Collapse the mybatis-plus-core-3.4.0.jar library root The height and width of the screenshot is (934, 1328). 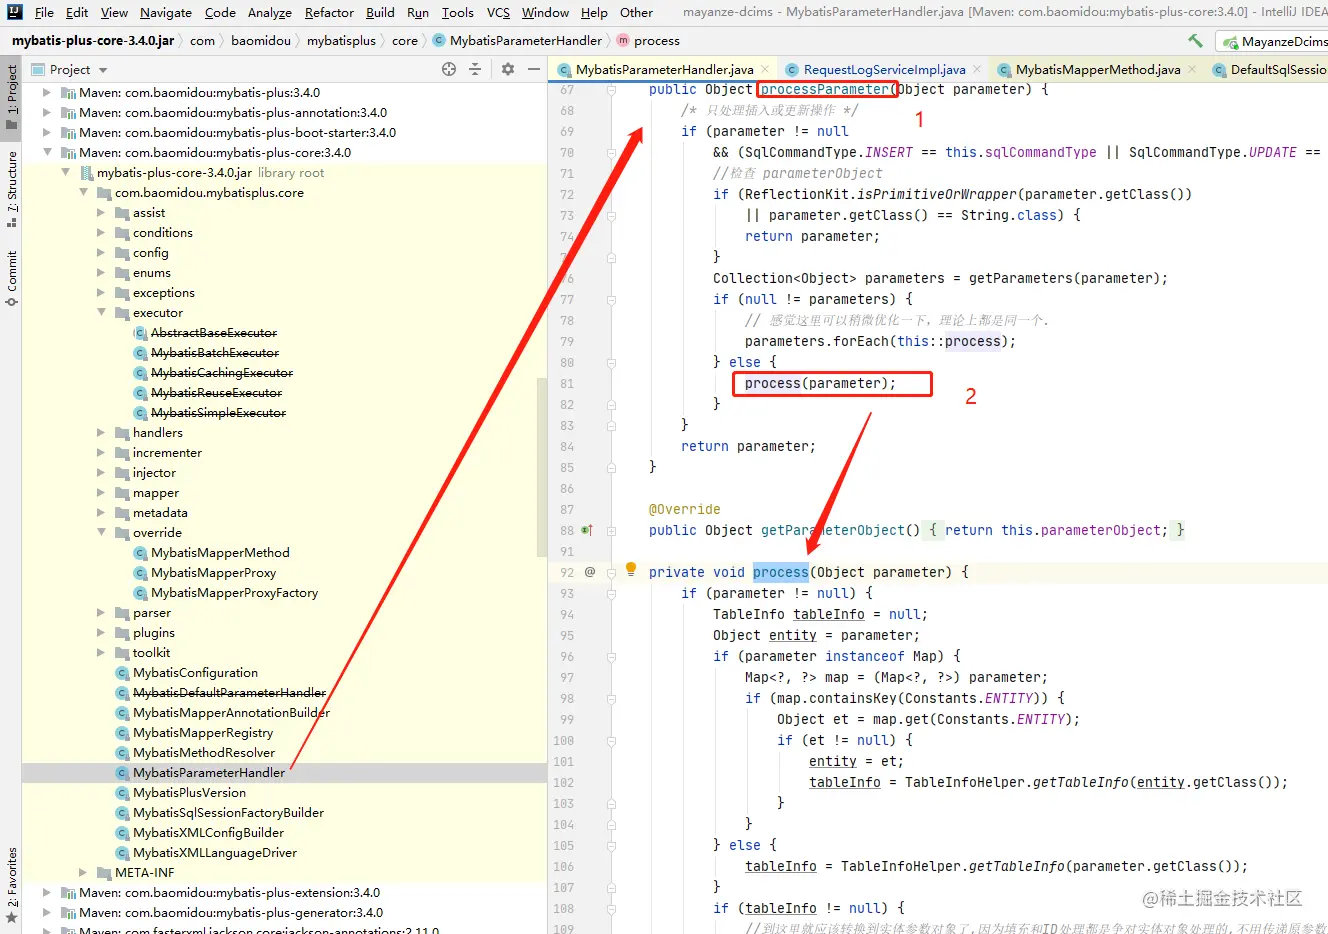(65, 173)
